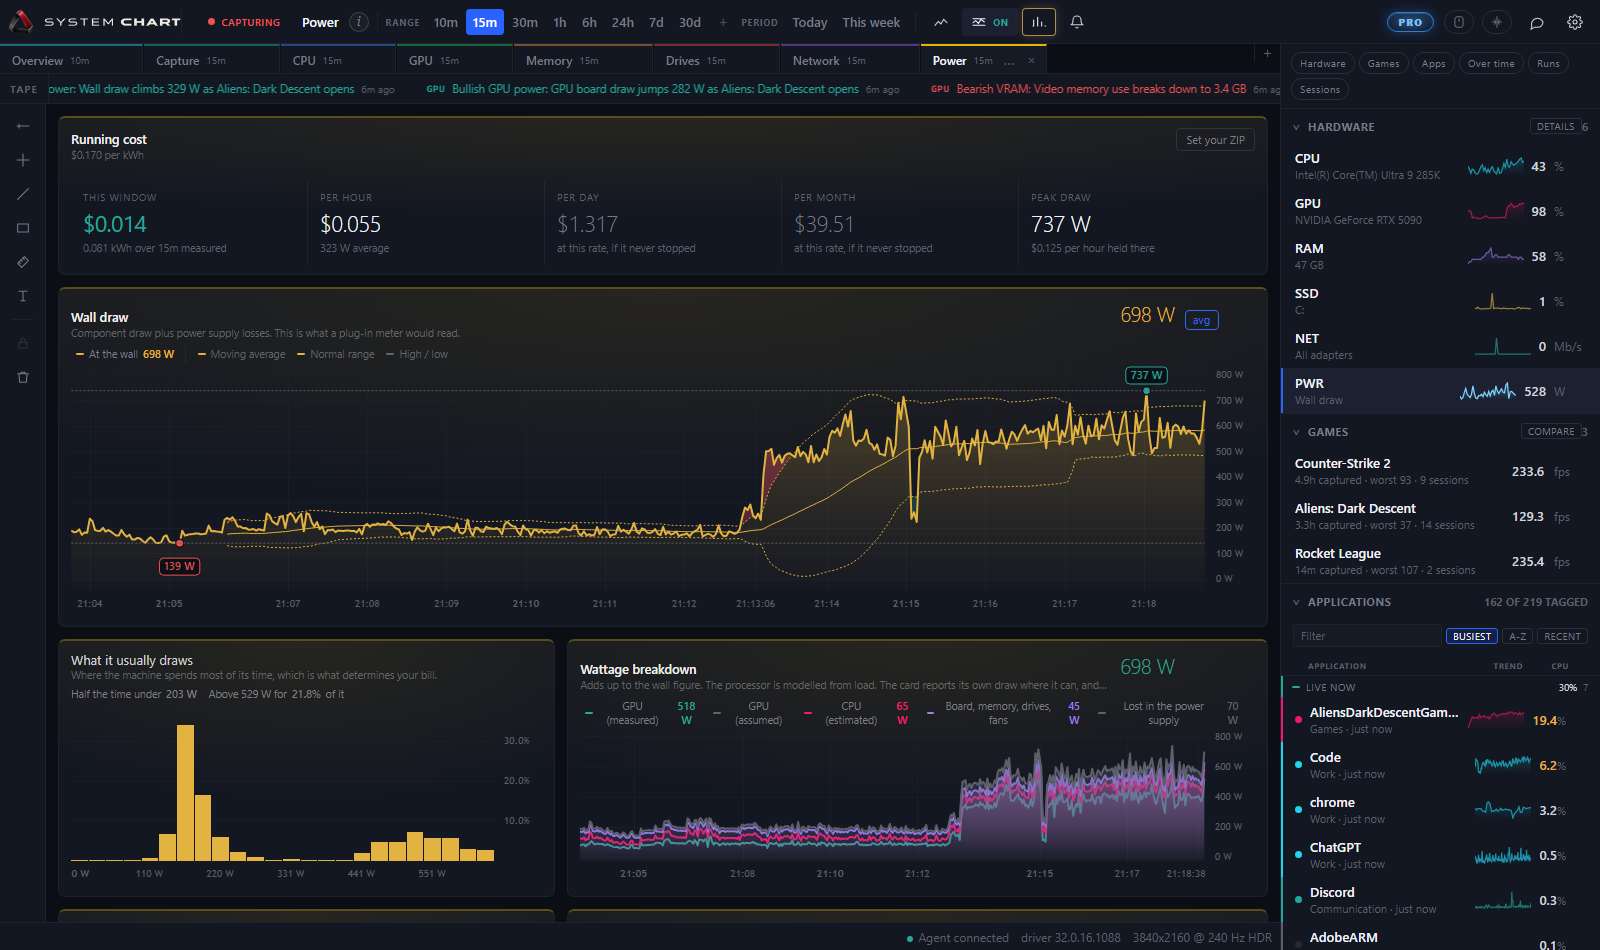Set range to 24h
1600x950 pixels.
pyautogui.click(x=623, y=22)
